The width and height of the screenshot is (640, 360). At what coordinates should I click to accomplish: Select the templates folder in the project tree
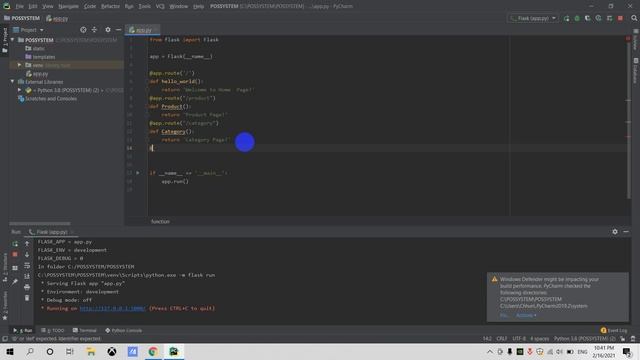tap(40, 57)
